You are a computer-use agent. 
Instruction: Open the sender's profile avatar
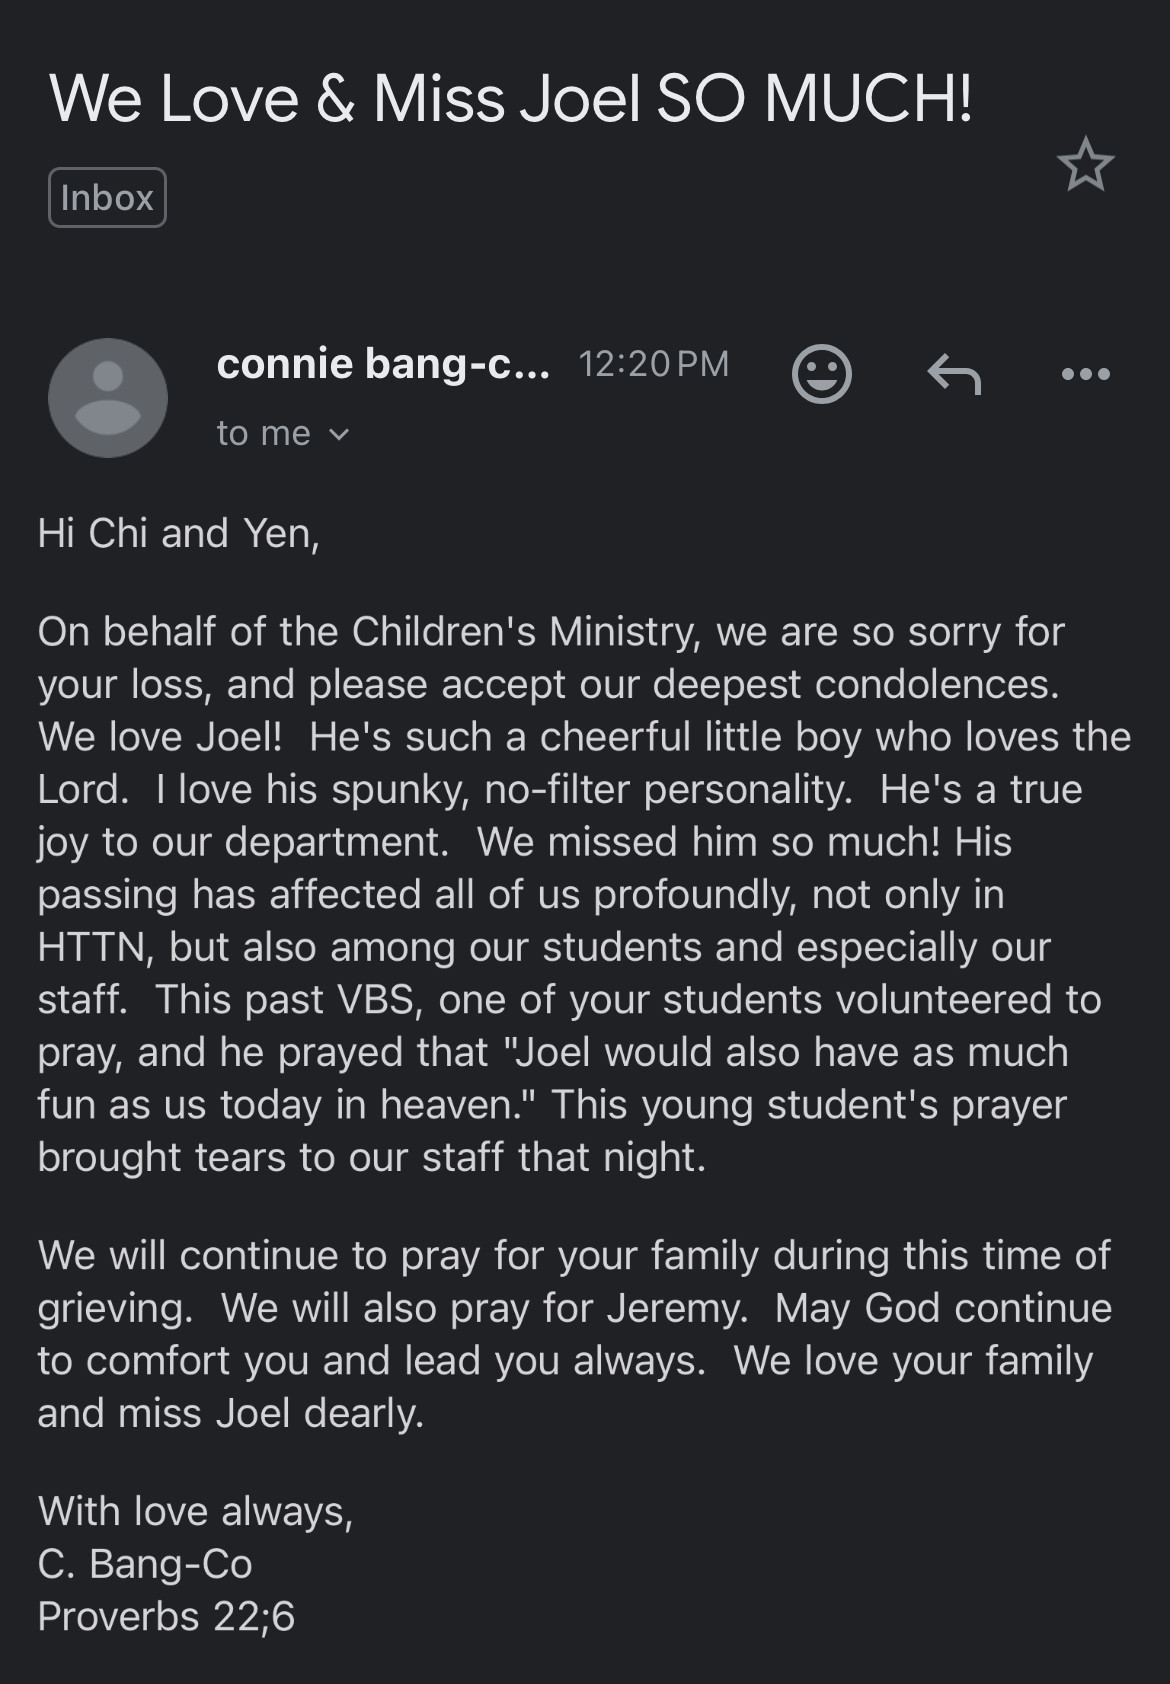click(x=108, y=397)
